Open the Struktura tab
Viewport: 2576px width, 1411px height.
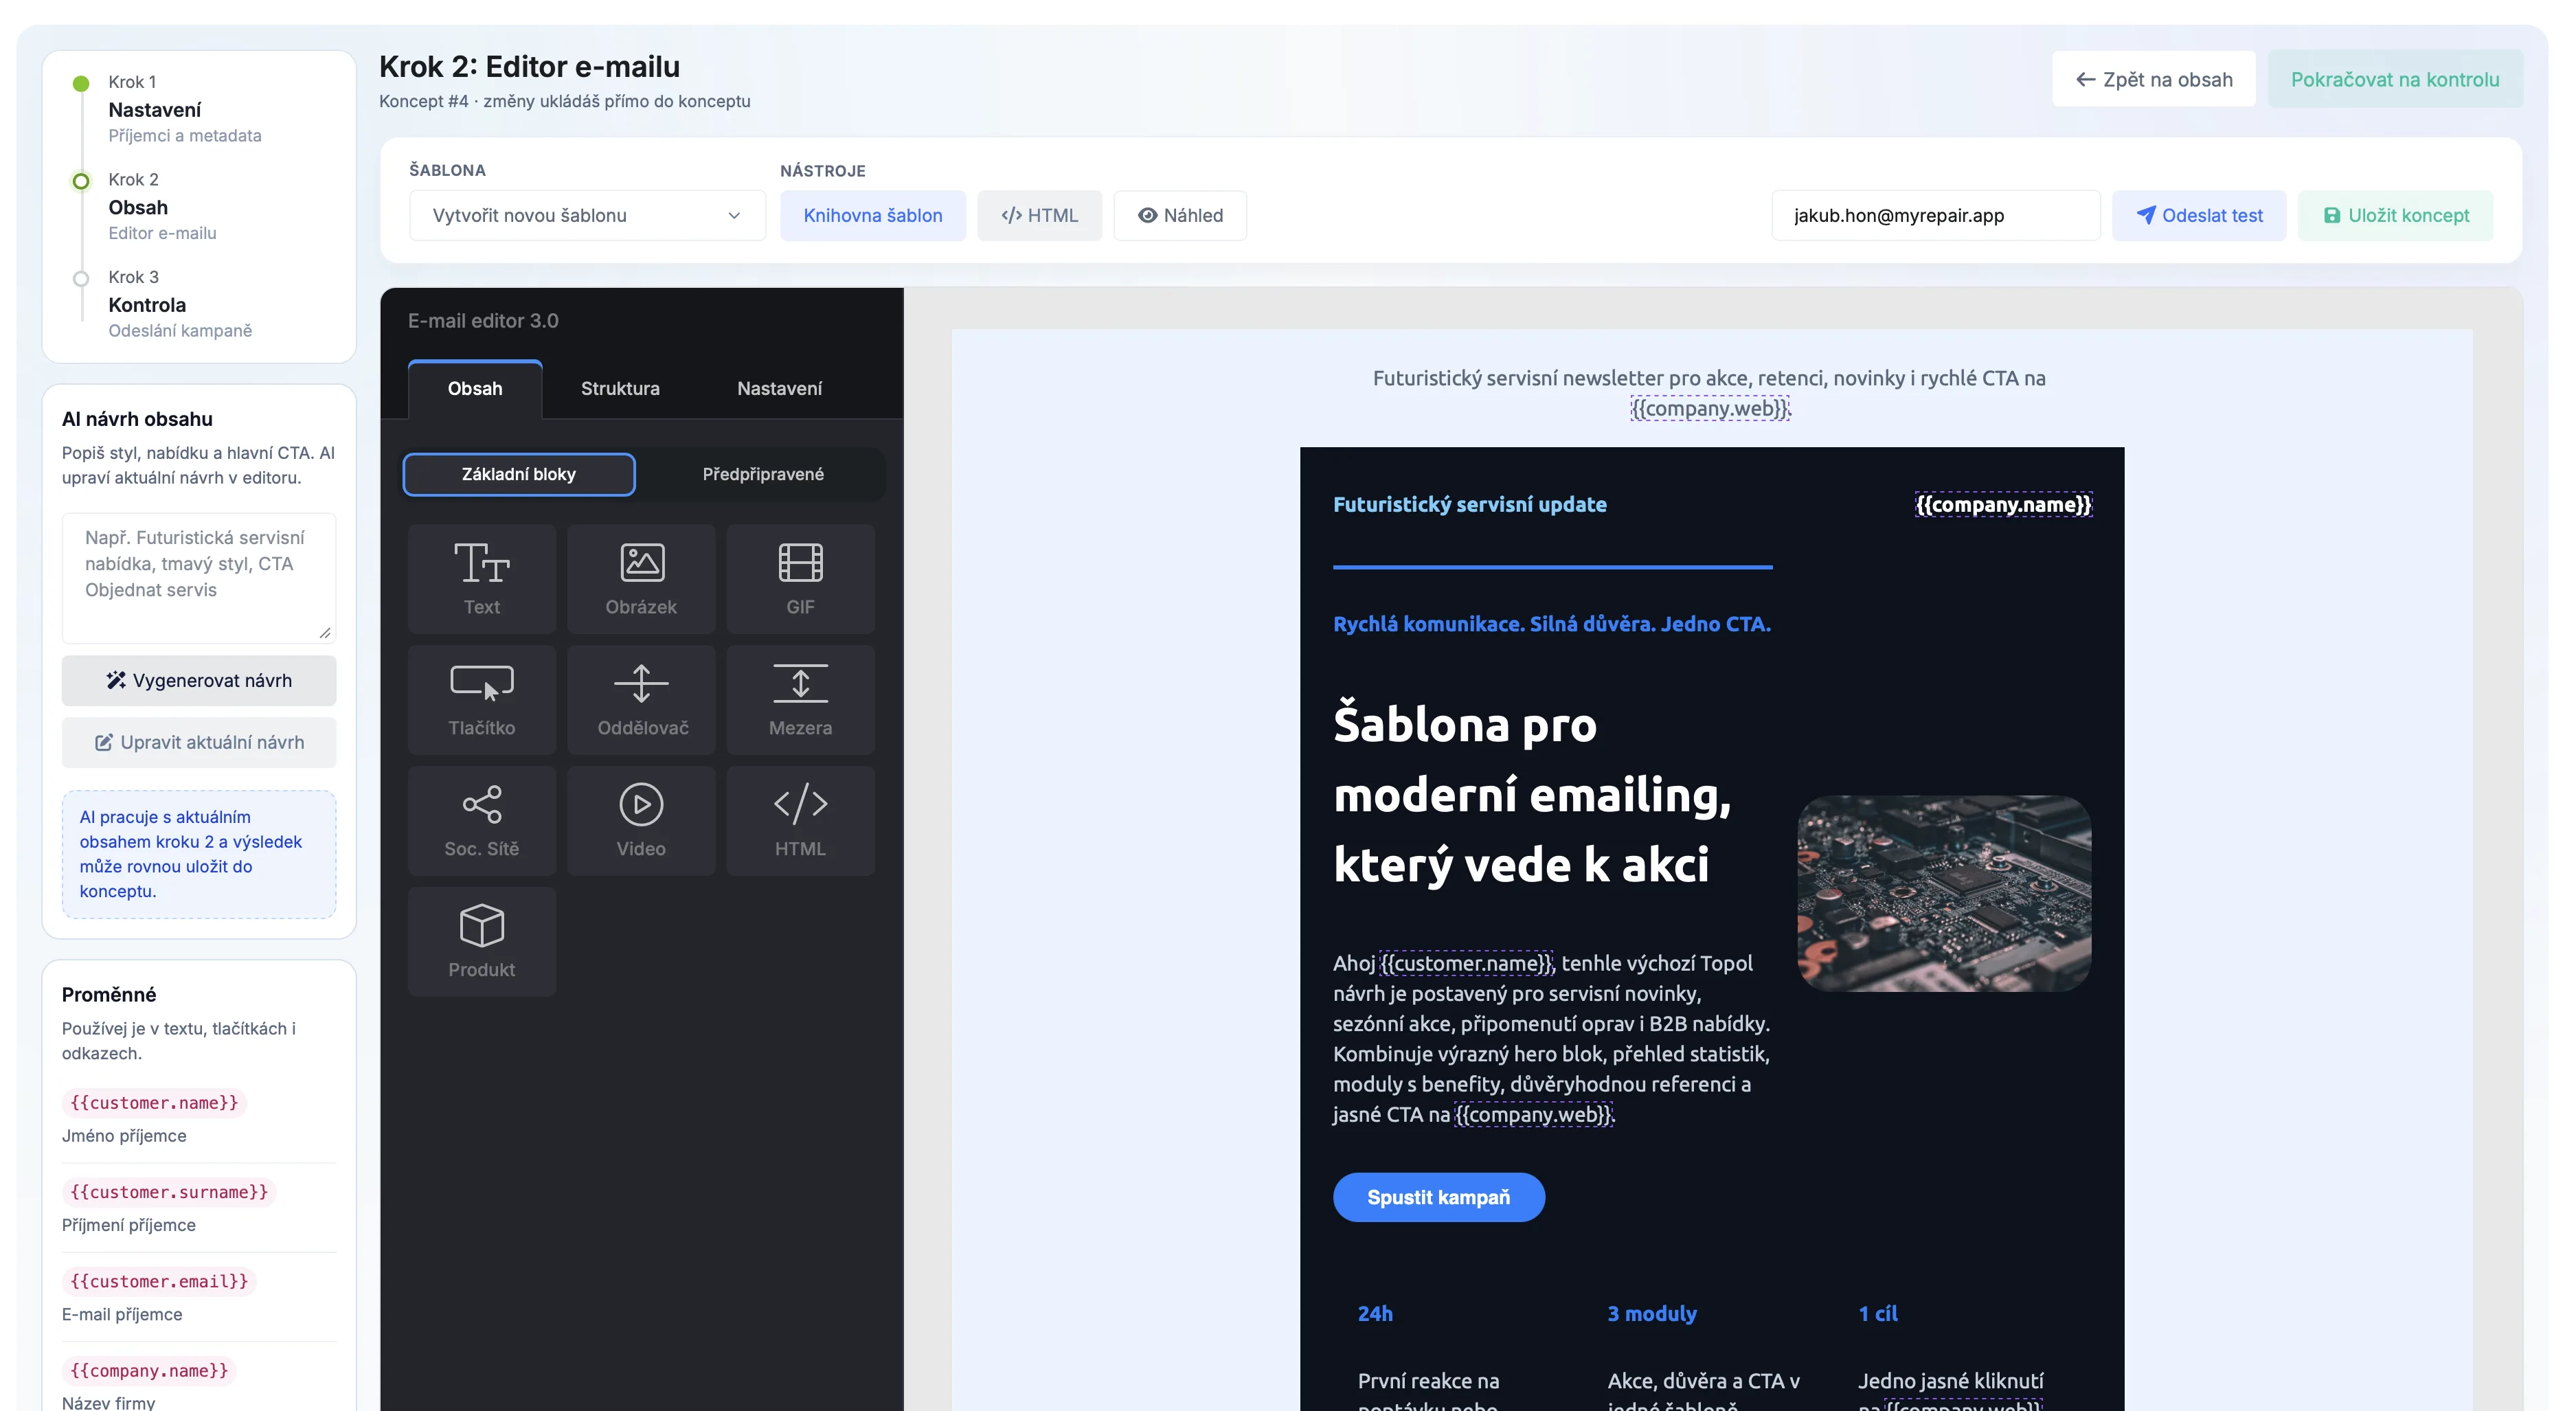(620, 388)
